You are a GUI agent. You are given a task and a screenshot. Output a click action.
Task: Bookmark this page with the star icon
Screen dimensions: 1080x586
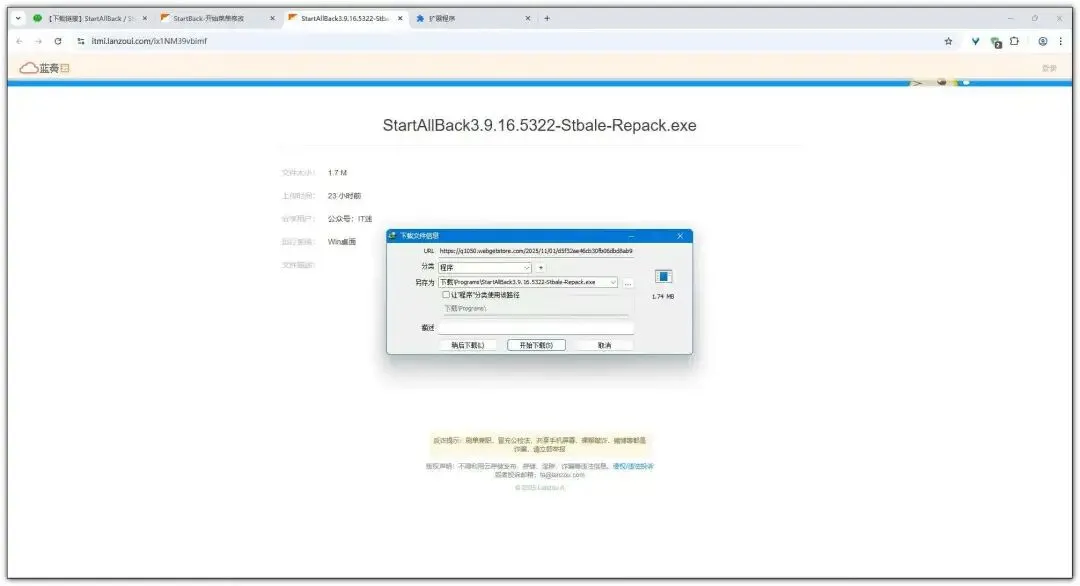pyautogui.click(x=948, y=41)
